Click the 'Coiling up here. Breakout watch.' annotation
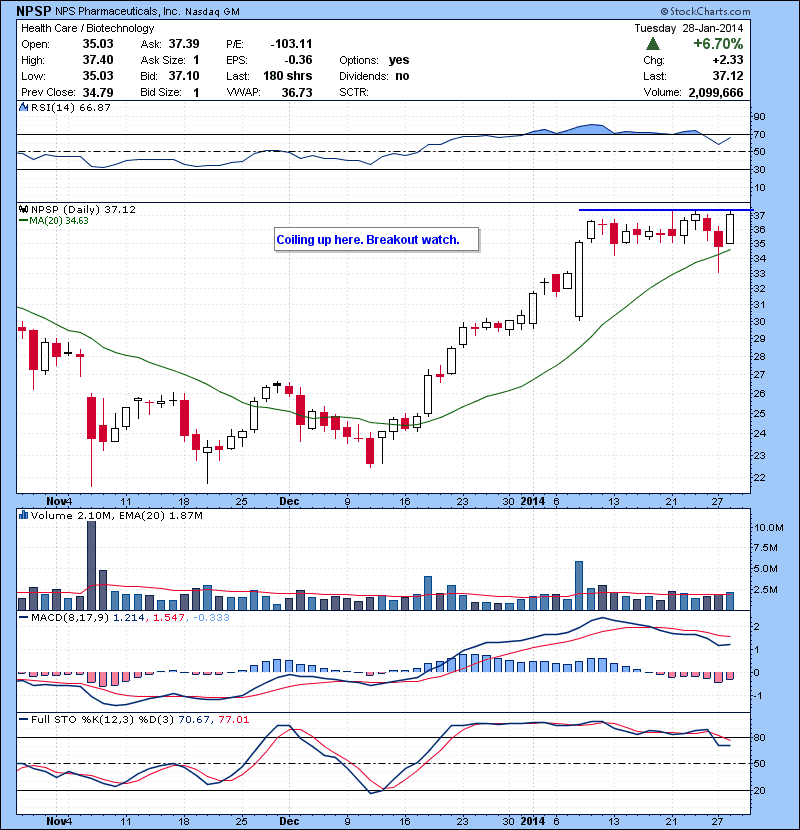Viewport: 800px width, 830px height. pyautogui.click(x=376, y=240)
